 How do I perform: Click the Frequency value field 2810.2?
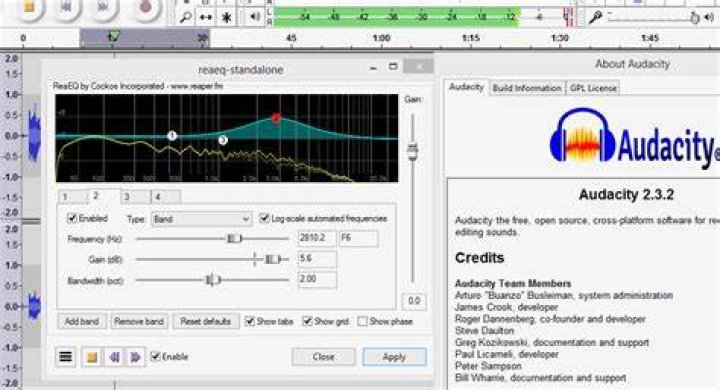(x=316, y=238)
